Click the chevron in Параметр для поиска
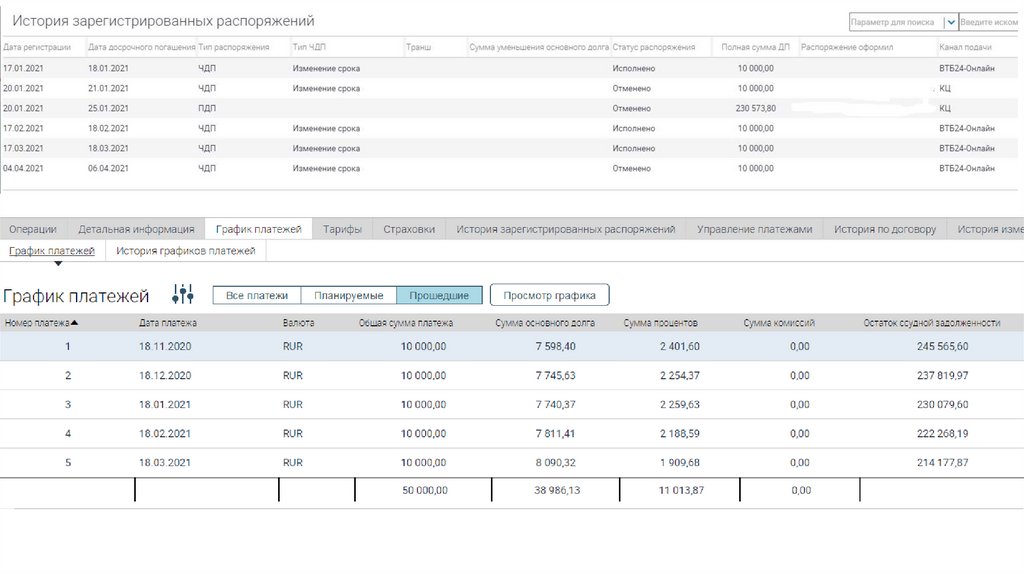Screen dimensions: 1024x574 949,22
